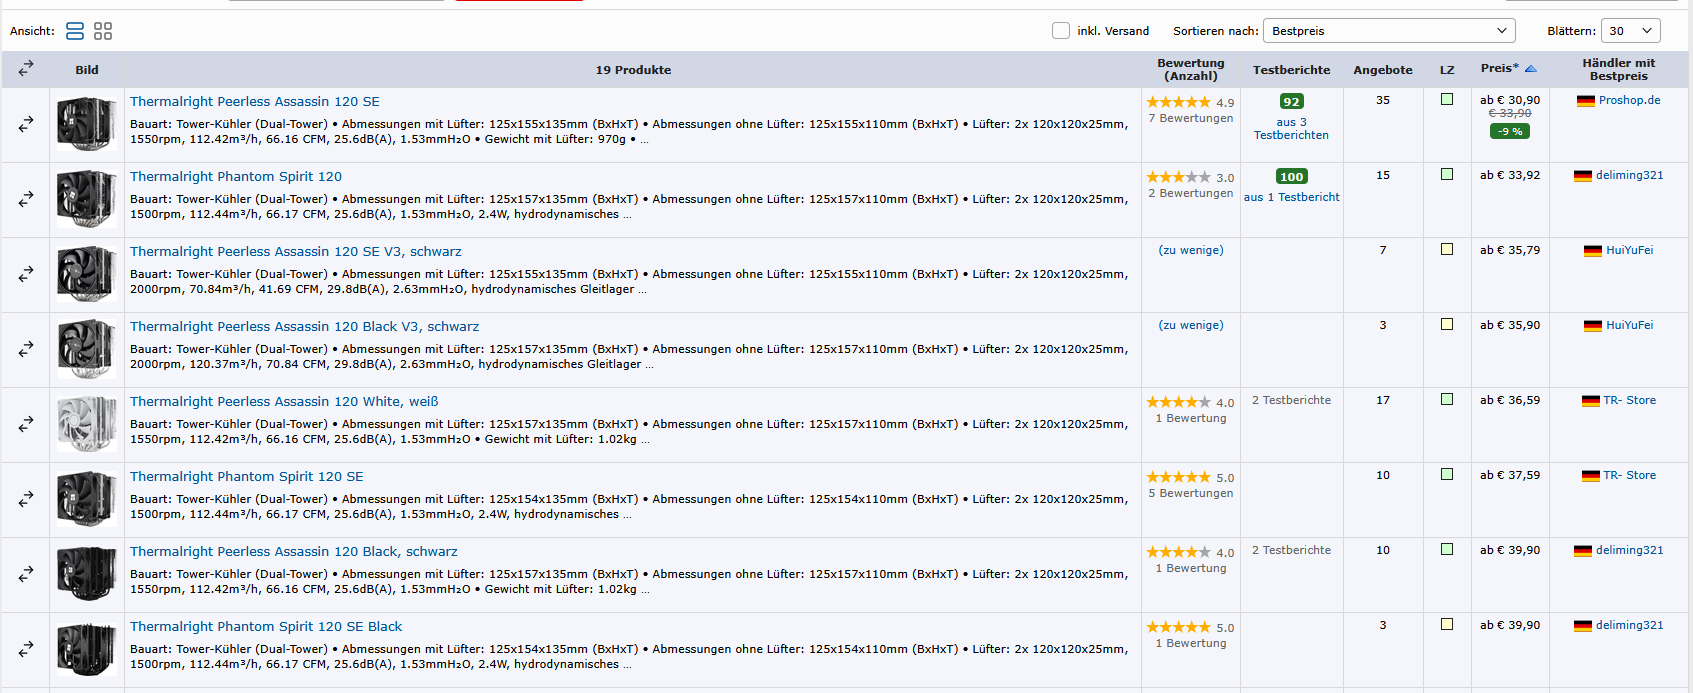This screenshot has width=1693, height=693.
Task: Add Peerless Assassin 120 Black schwarz to comparison
Action: point(26,574)
